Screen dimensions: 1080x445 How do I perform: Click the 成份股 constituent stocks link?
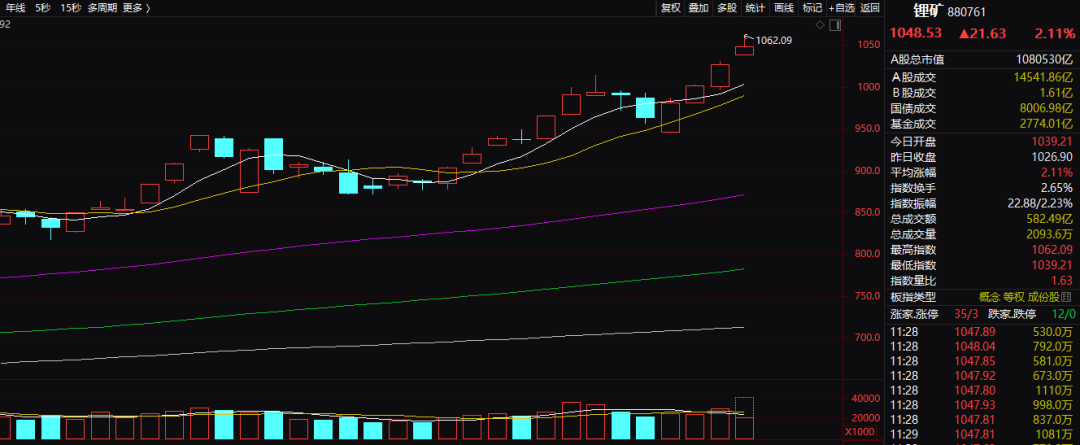[x=1047, y=298]
